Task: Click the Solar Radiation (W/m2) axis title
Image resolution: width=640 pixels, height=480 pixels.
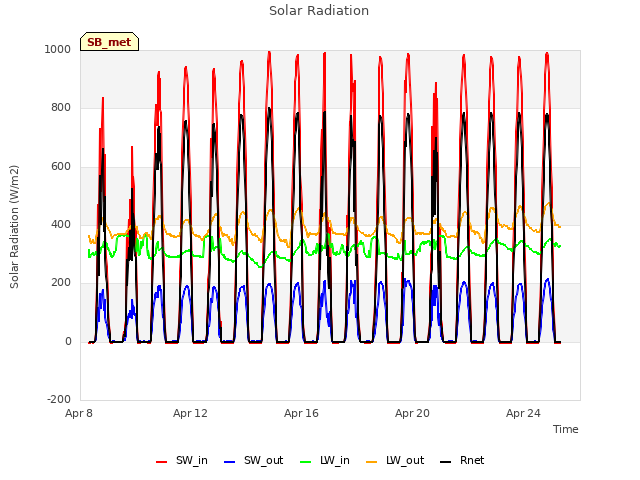Action: [x=14, y=227]
